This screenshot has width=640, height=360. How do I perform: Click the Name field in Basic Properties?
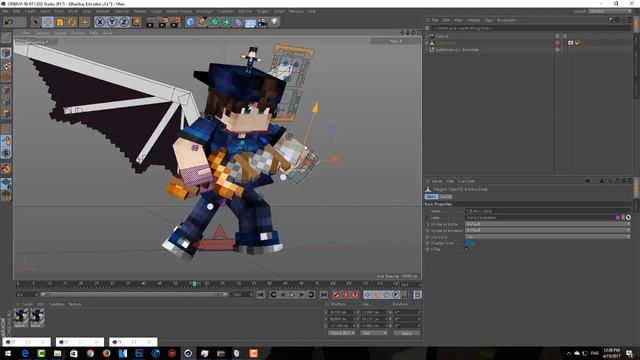548,211
